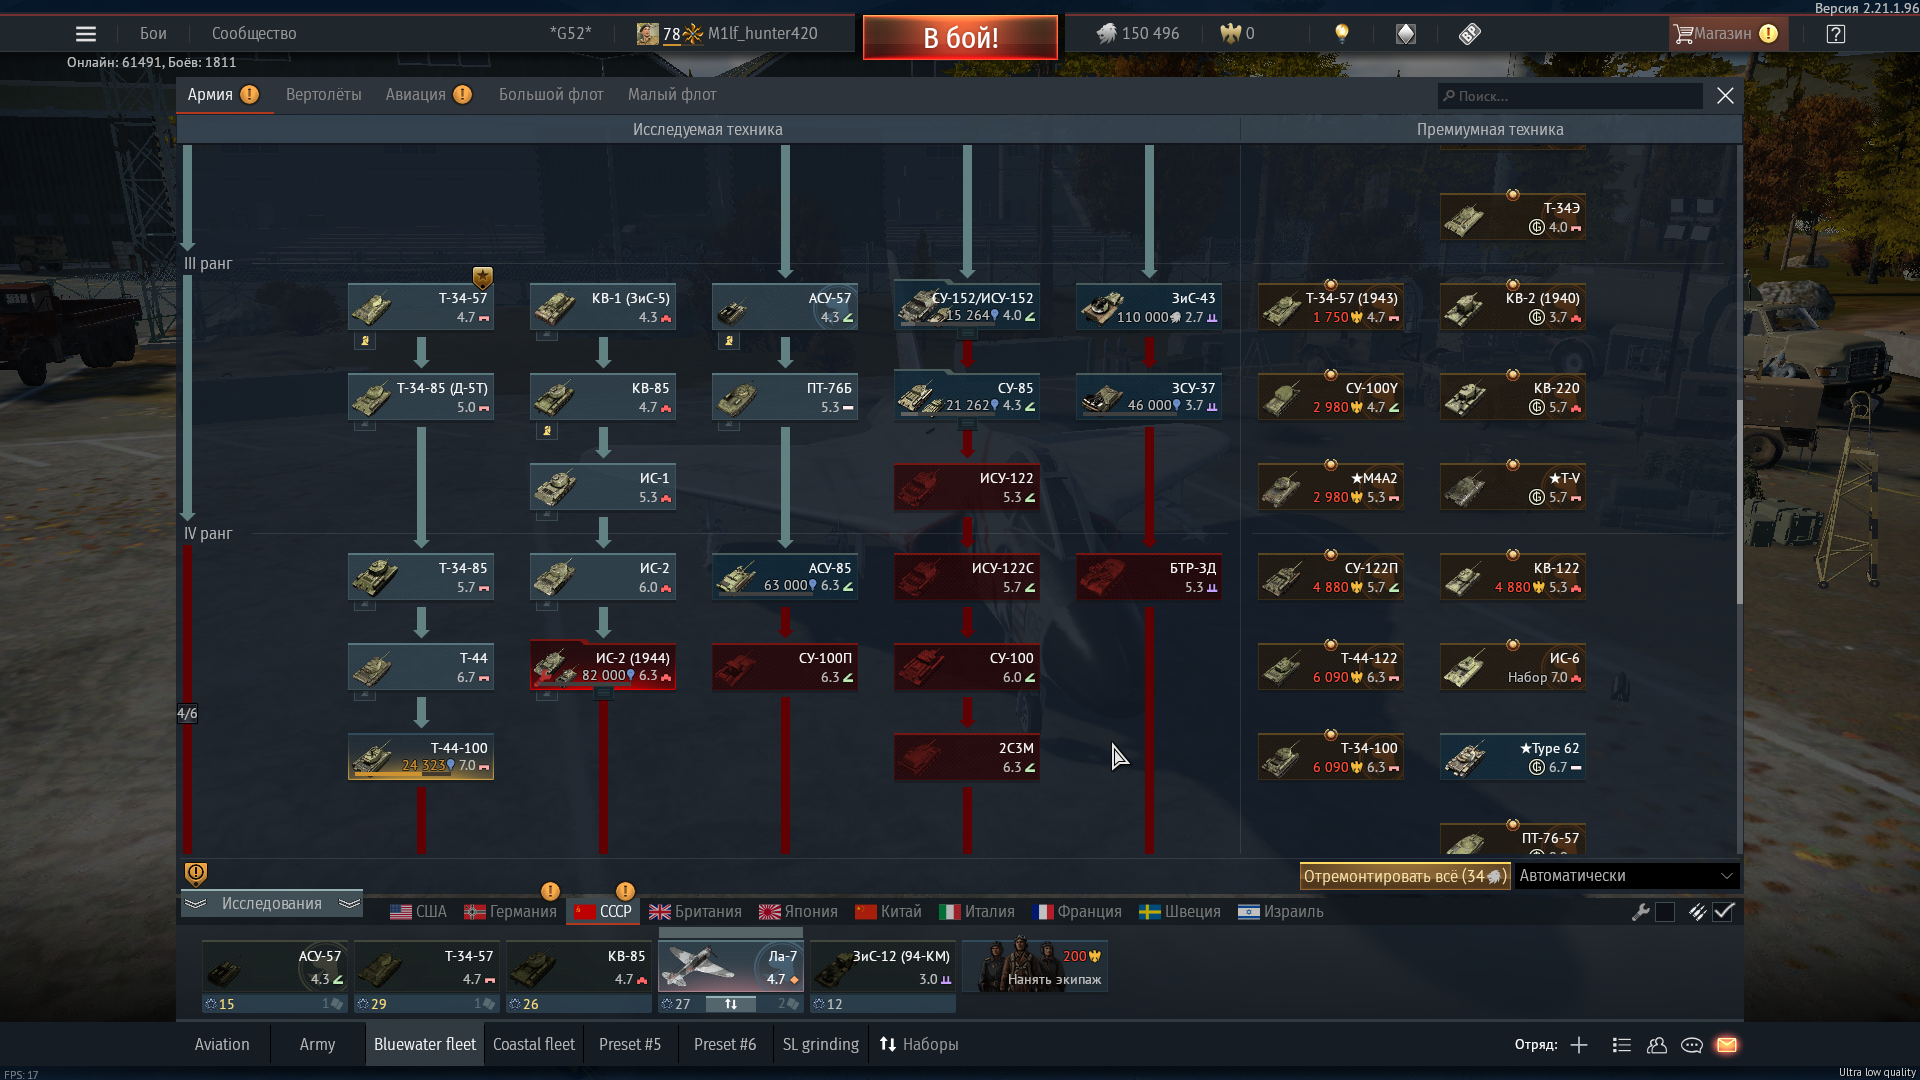Click the slashes icon next to checked box

(x=1697, y=912)
